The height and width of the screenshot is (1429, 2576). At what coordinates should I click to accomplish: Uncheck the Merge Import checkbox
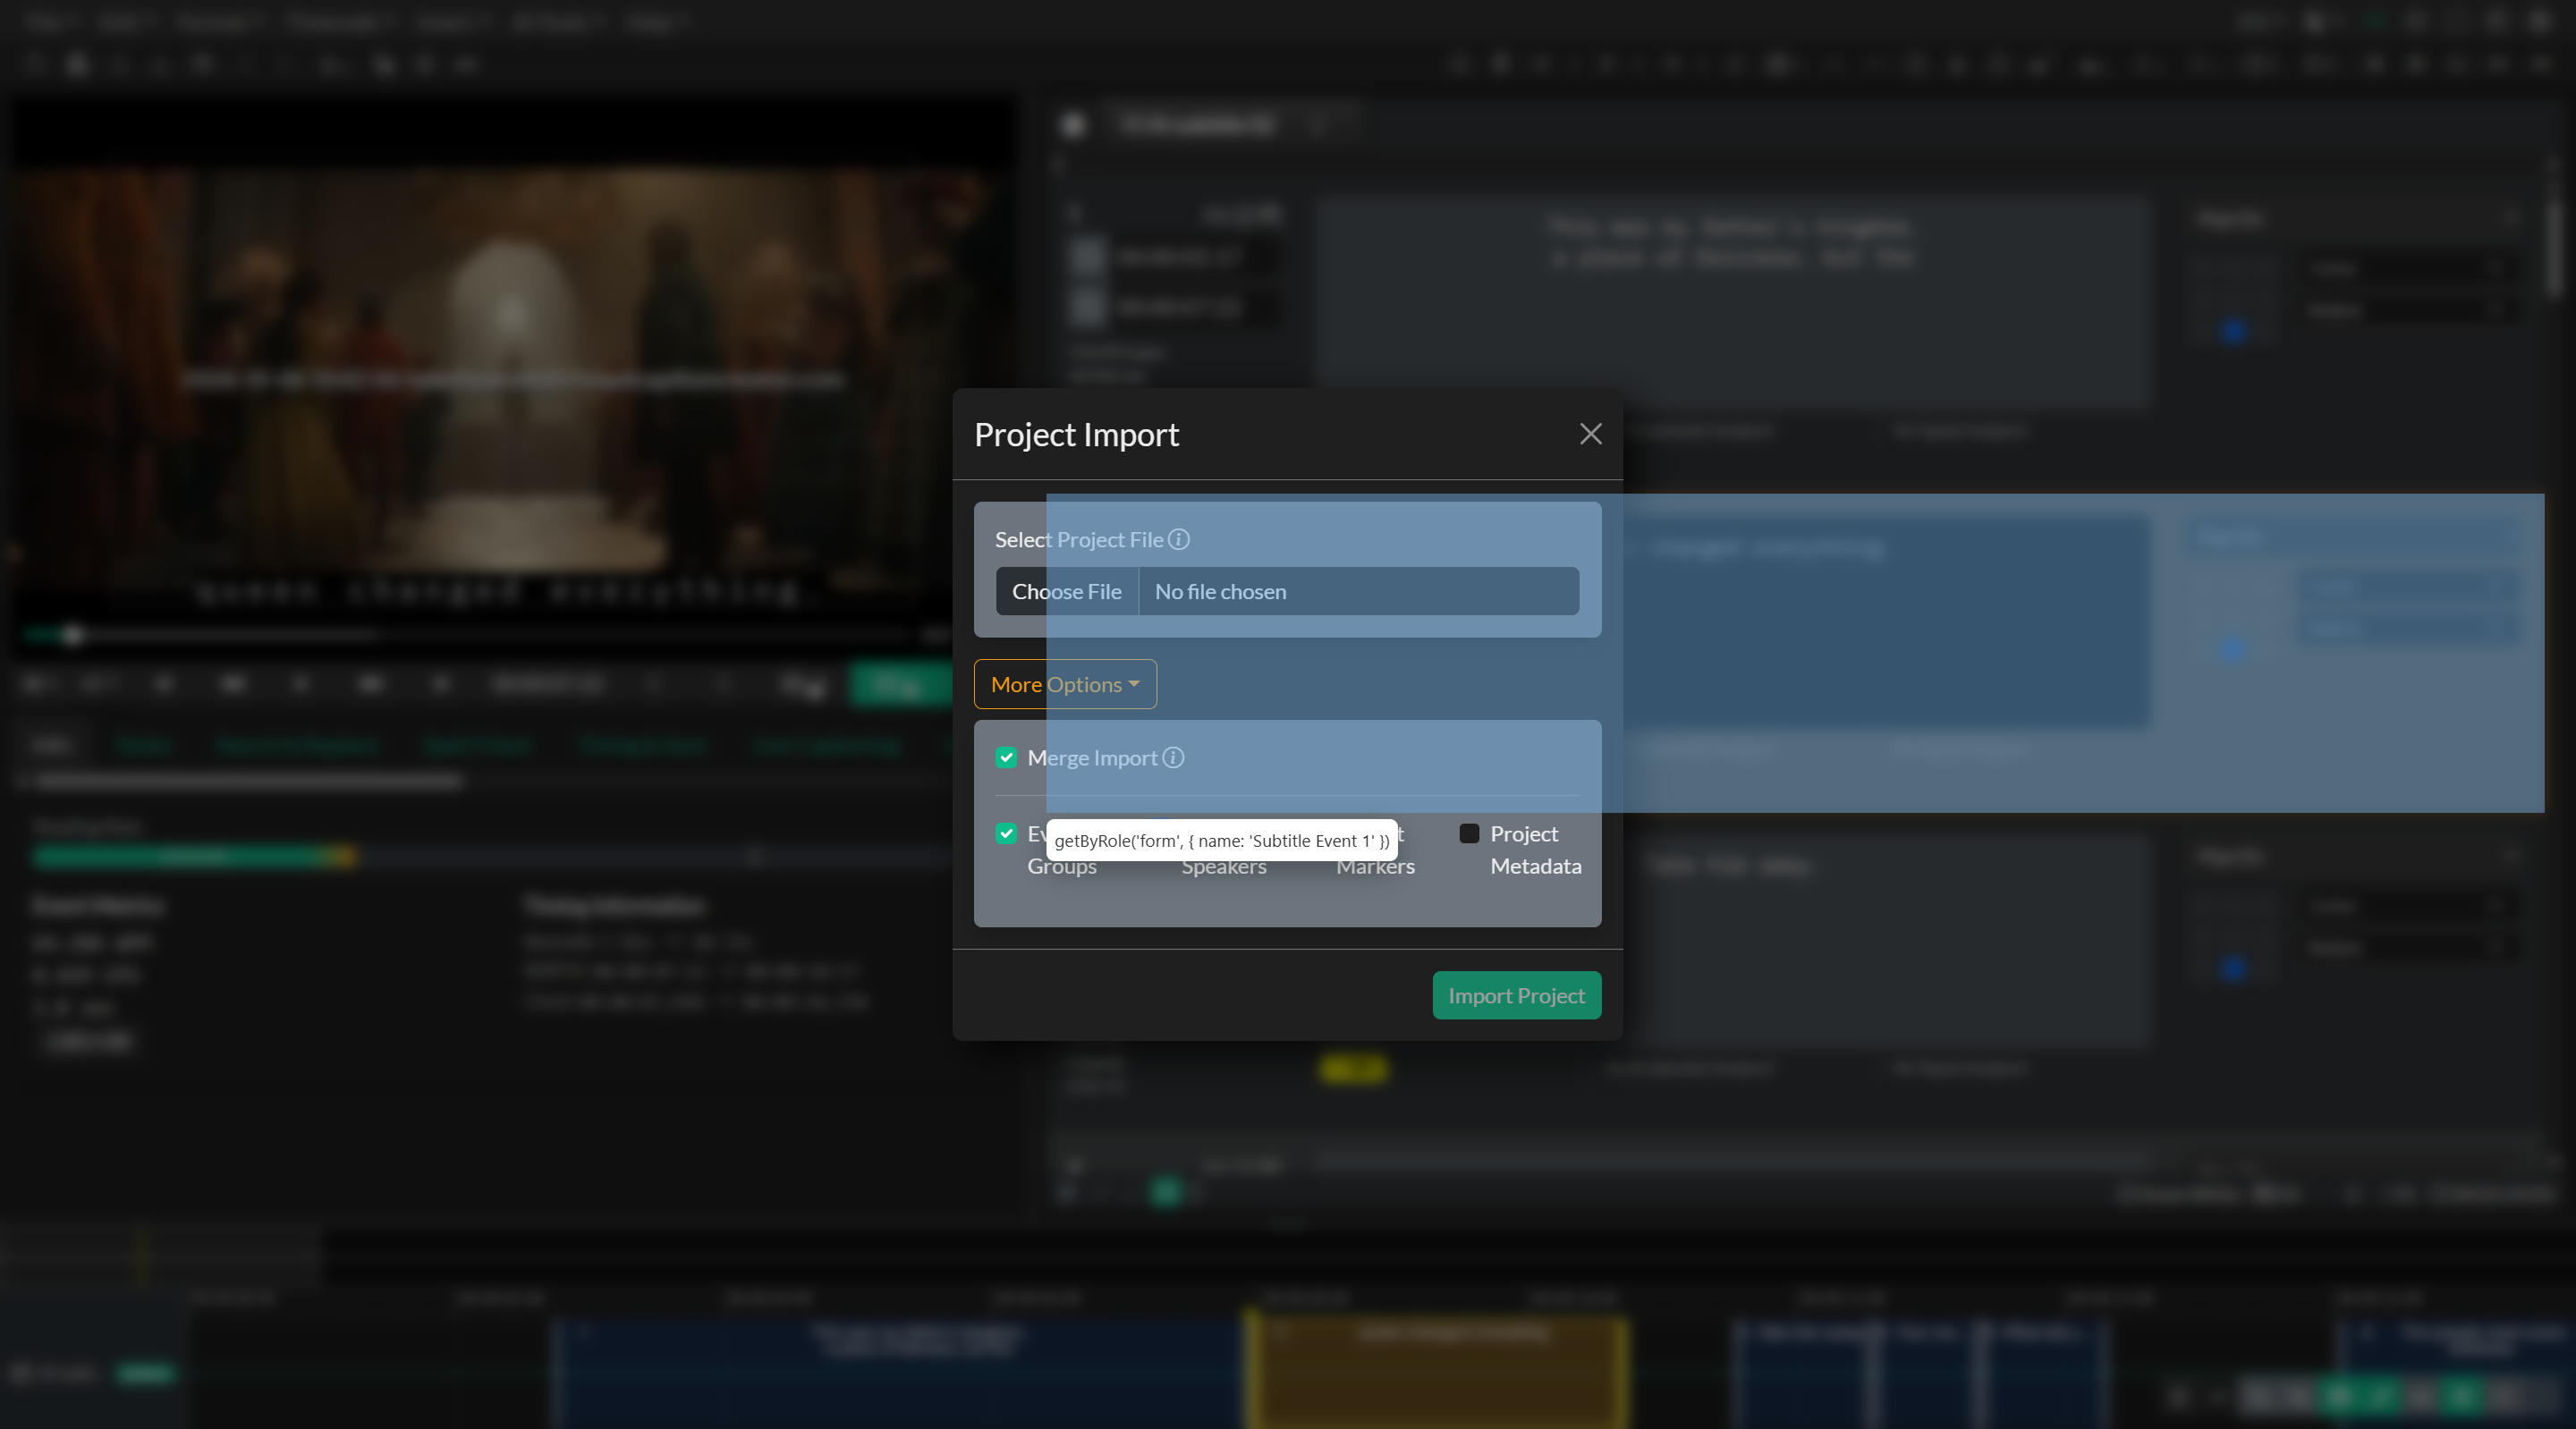pos(1006,758)
